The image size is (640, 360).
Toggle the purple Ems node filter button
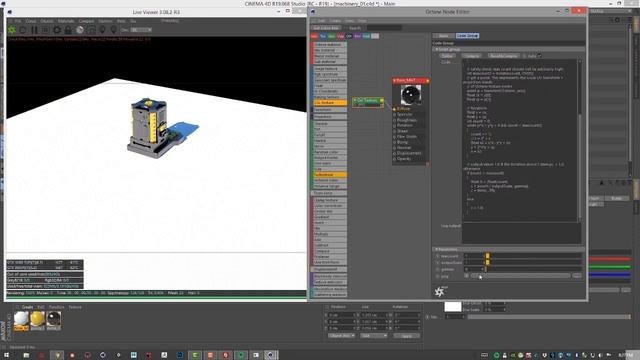(x=358, y=36)
